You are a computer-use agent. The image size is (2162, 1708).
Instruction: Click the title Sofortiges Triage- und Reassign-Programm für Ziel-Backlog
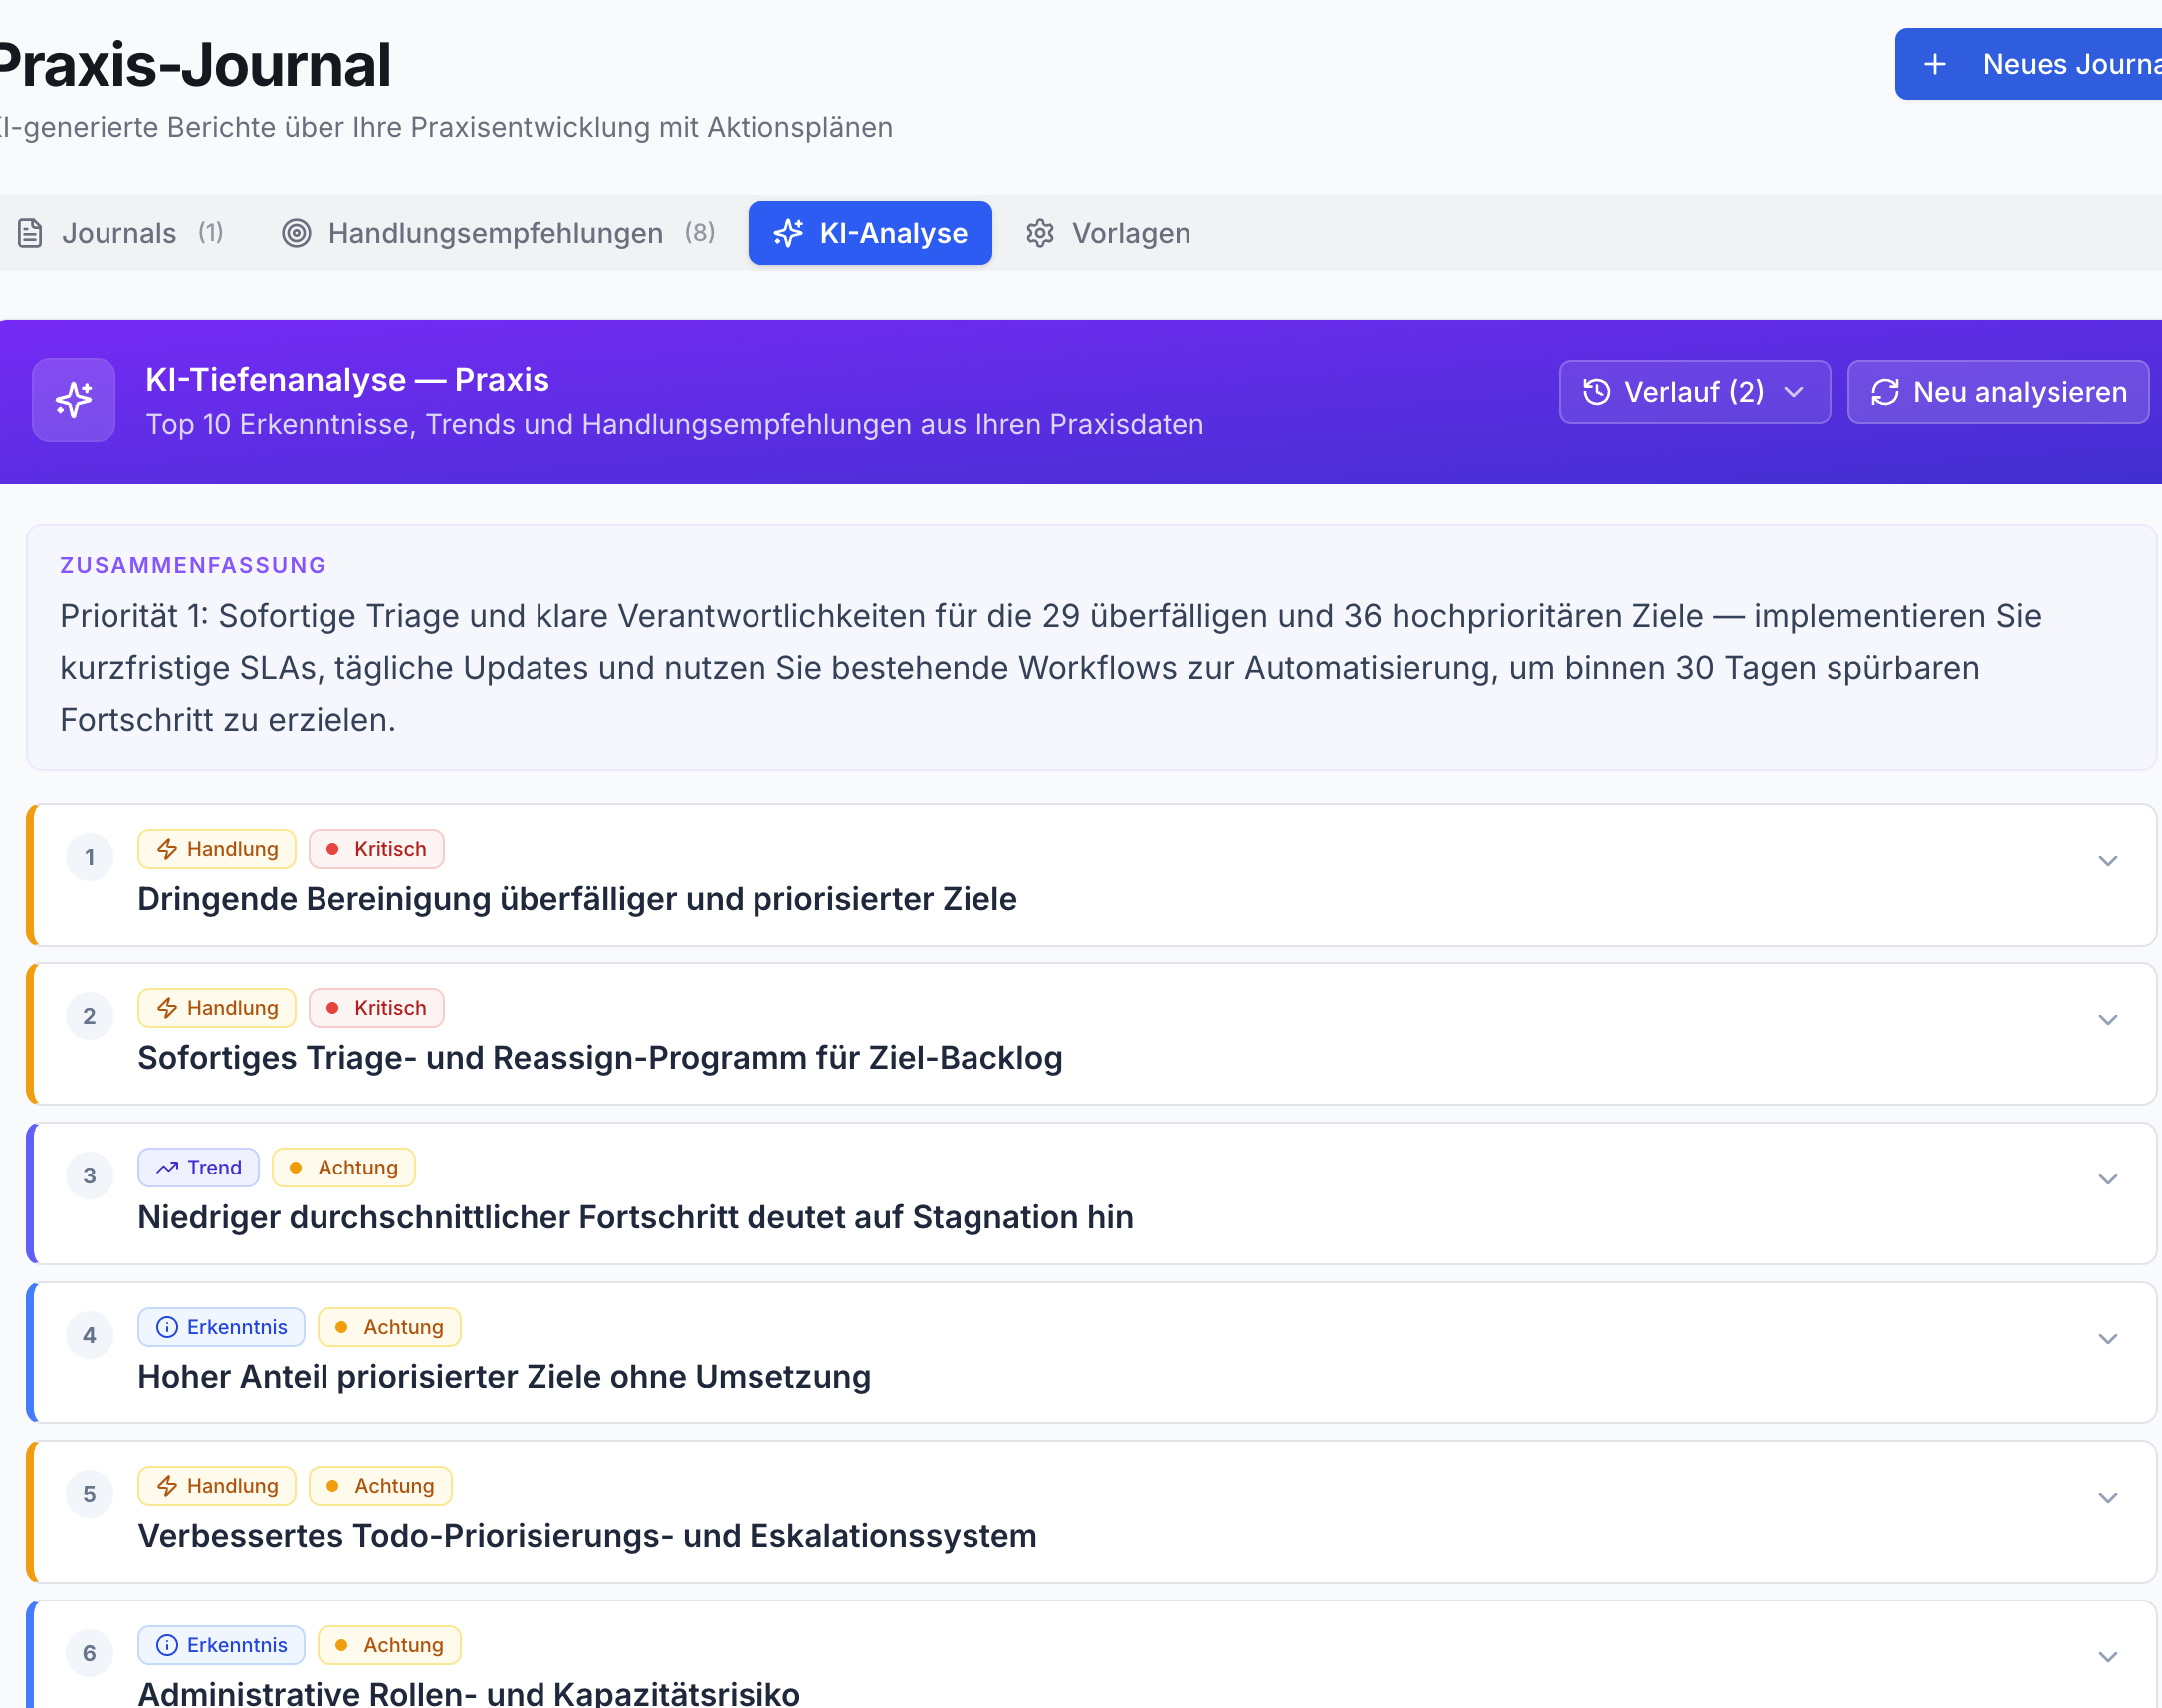pos(600,1057)
